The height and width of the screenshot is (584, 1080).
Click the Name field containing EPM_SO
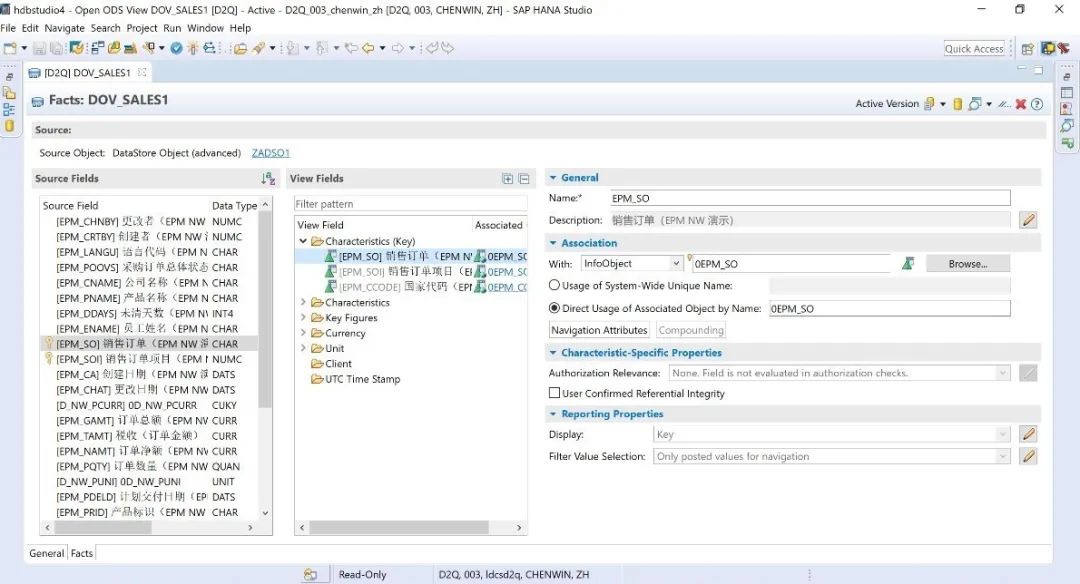[811, 198]
